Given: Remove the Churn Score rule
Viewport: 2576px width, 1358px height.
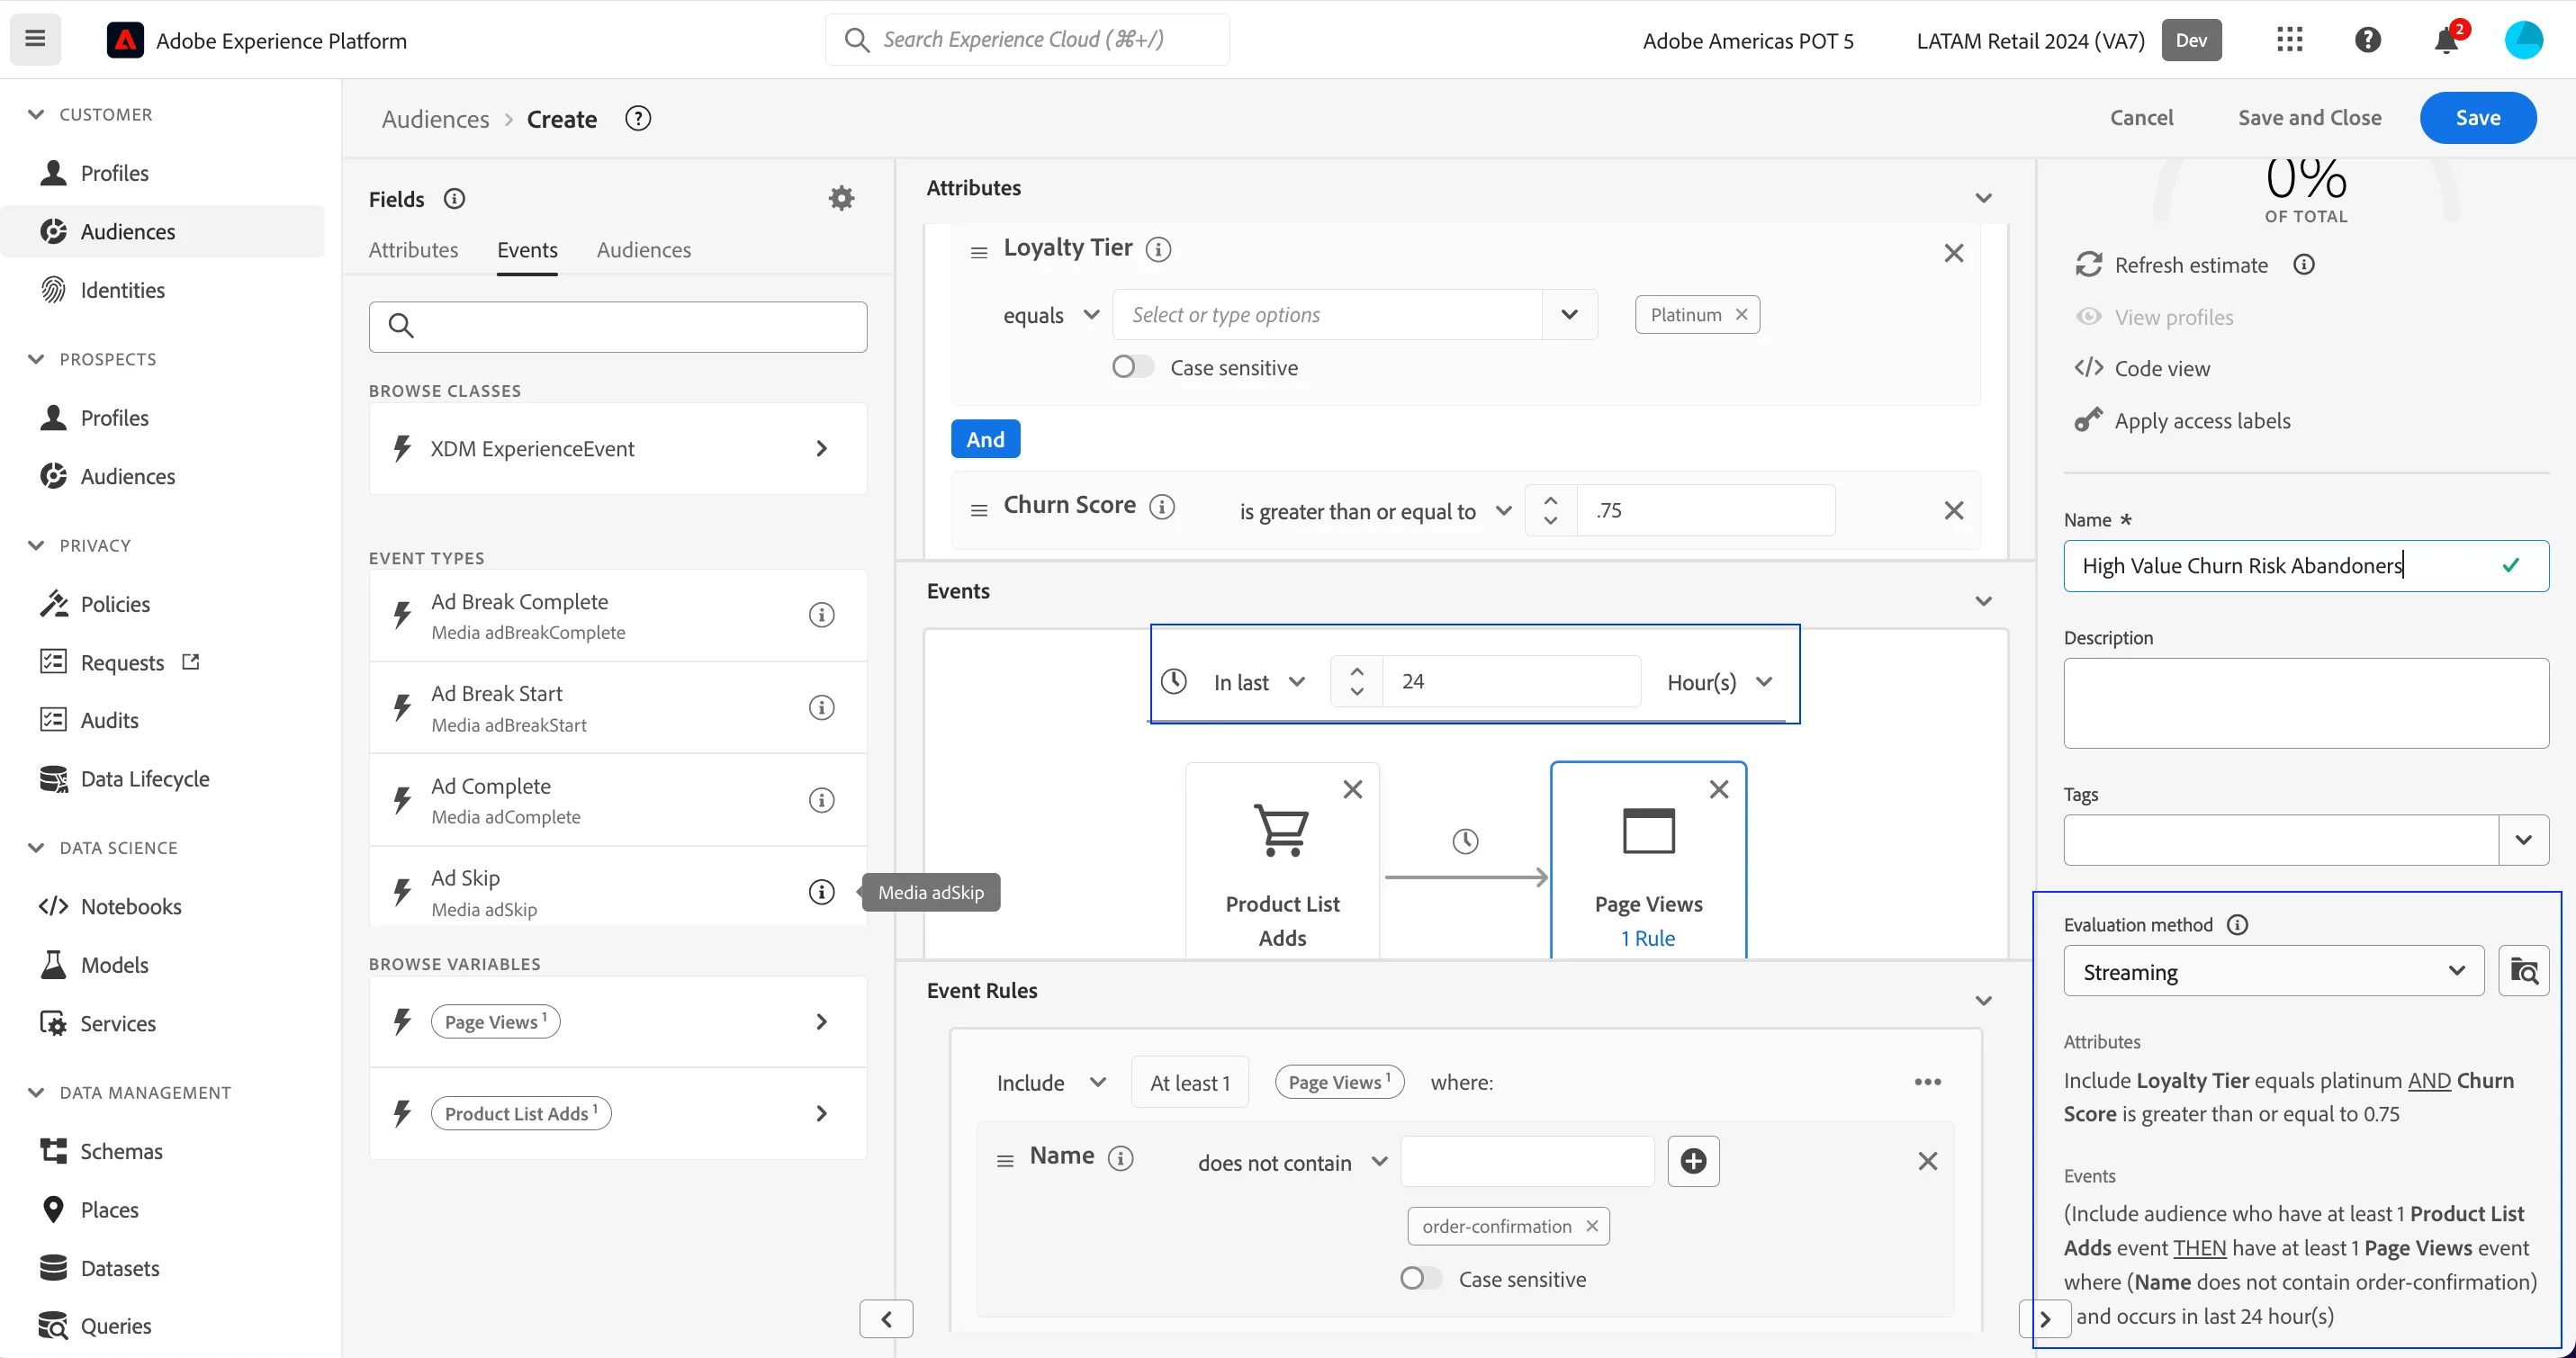Looking at the screenshot, I should pos(1954,511).
